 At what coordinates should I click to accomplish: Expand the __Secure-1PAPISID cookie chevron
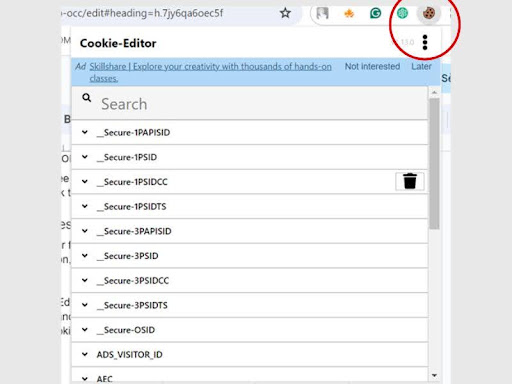[x=85, y=132]
